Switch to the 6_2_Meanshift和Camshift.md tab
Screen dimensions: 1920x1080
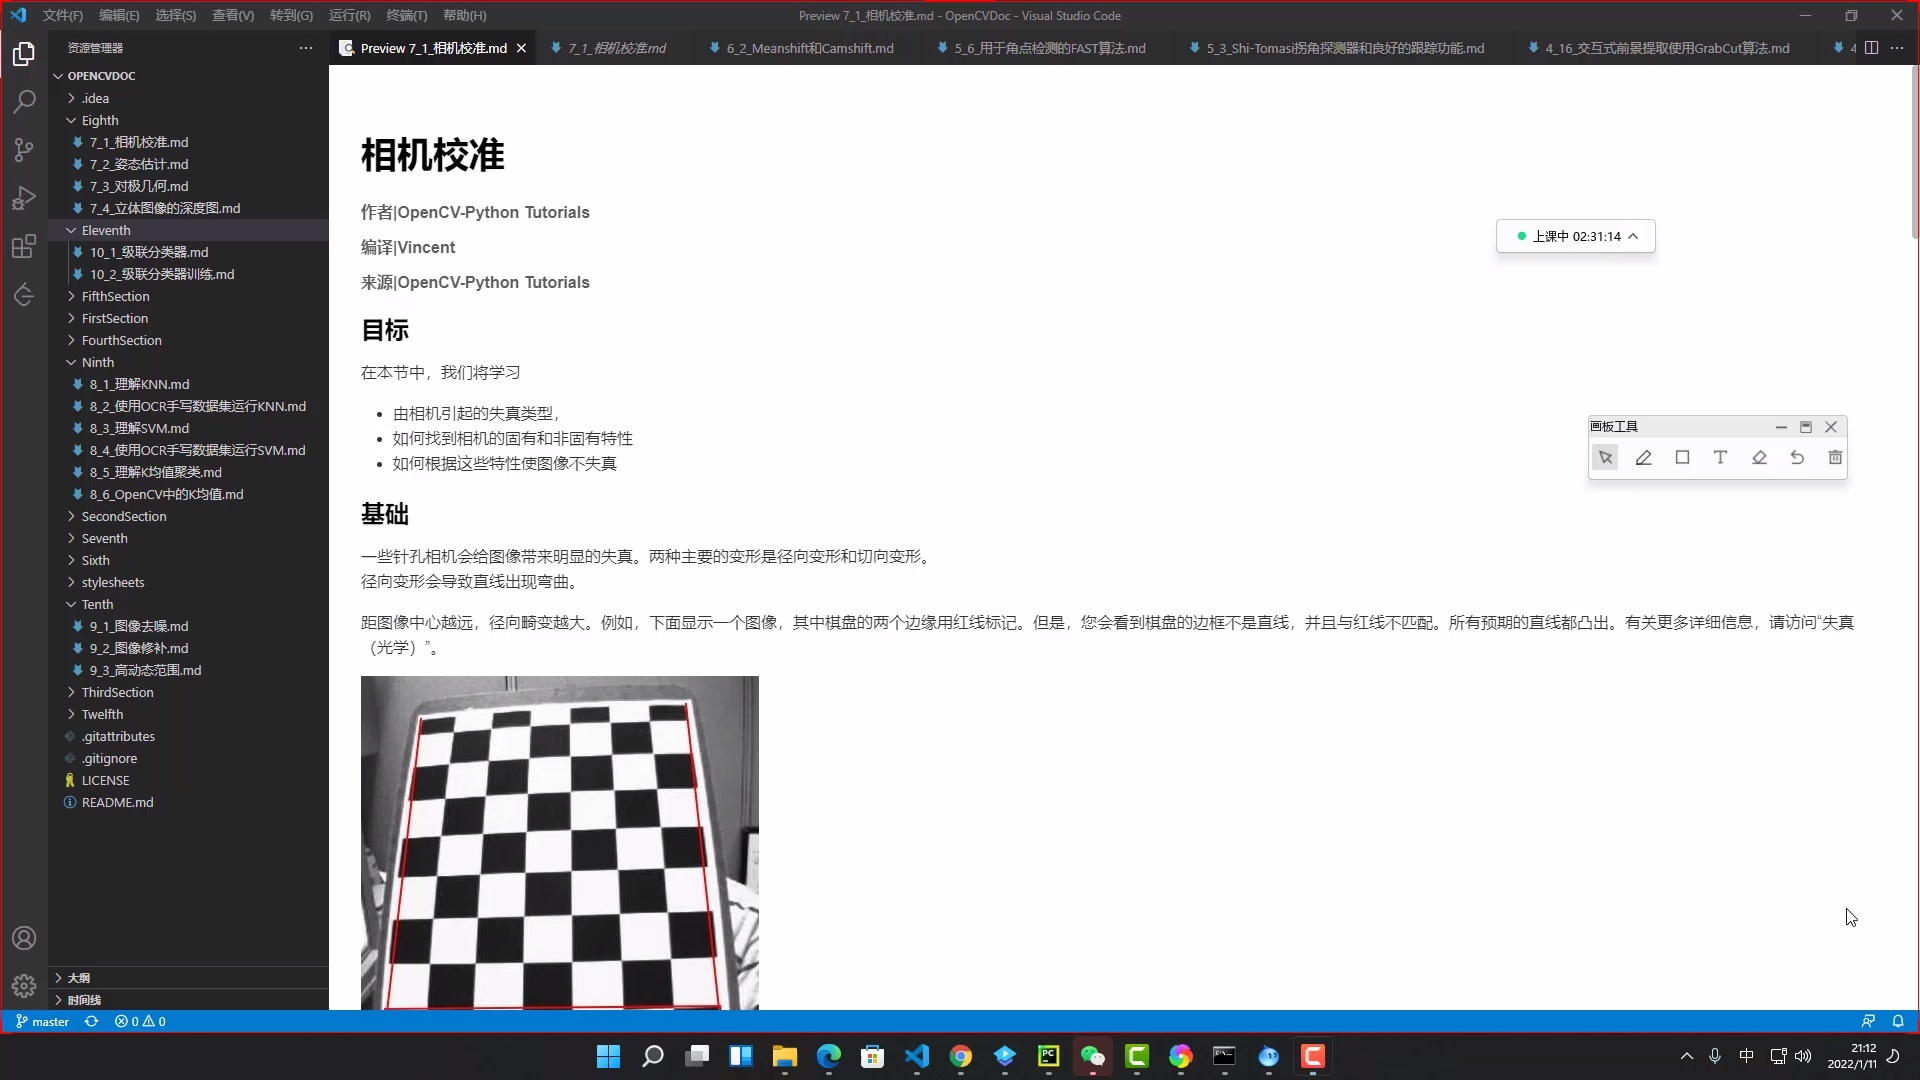pyautogui.click(x=806, y=47)
